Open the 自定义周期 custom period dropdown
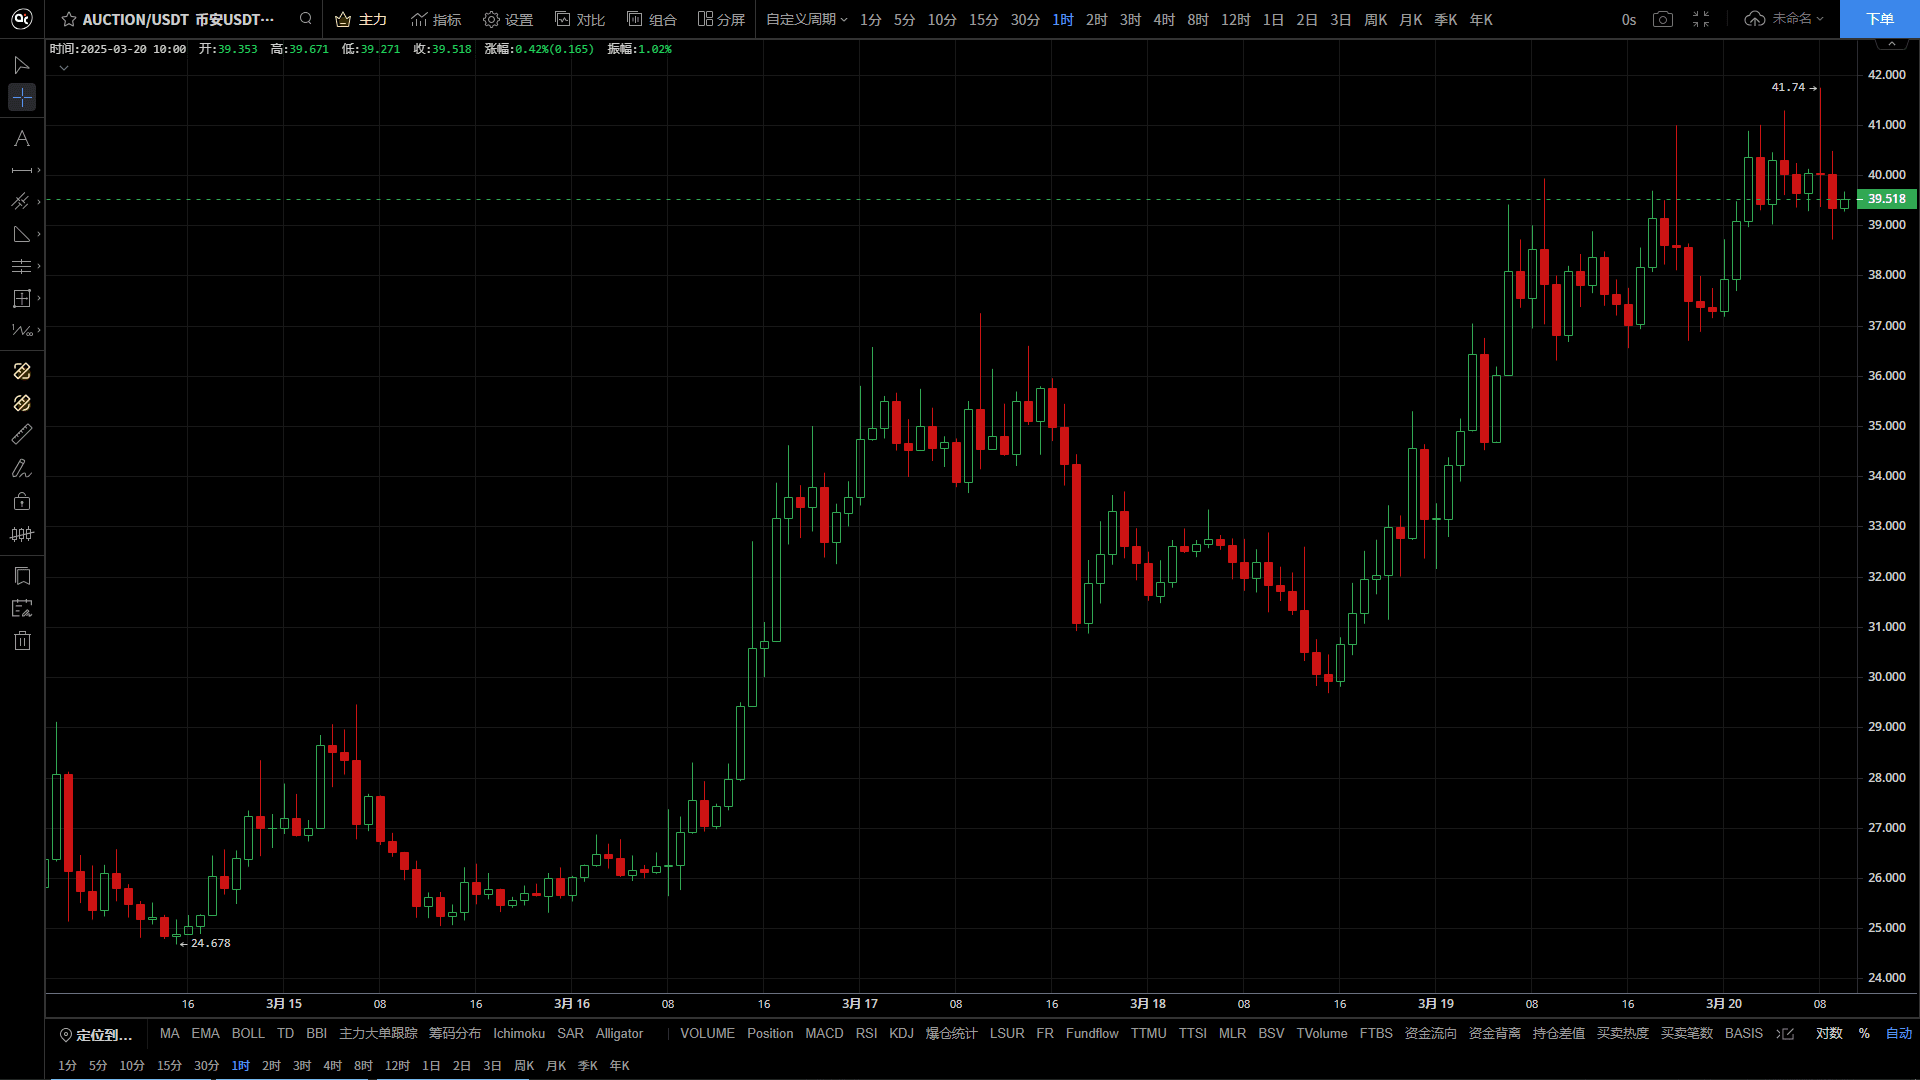Viewport: 1920px width, 1080px height. pyautogui.click(x=806, y=19)
